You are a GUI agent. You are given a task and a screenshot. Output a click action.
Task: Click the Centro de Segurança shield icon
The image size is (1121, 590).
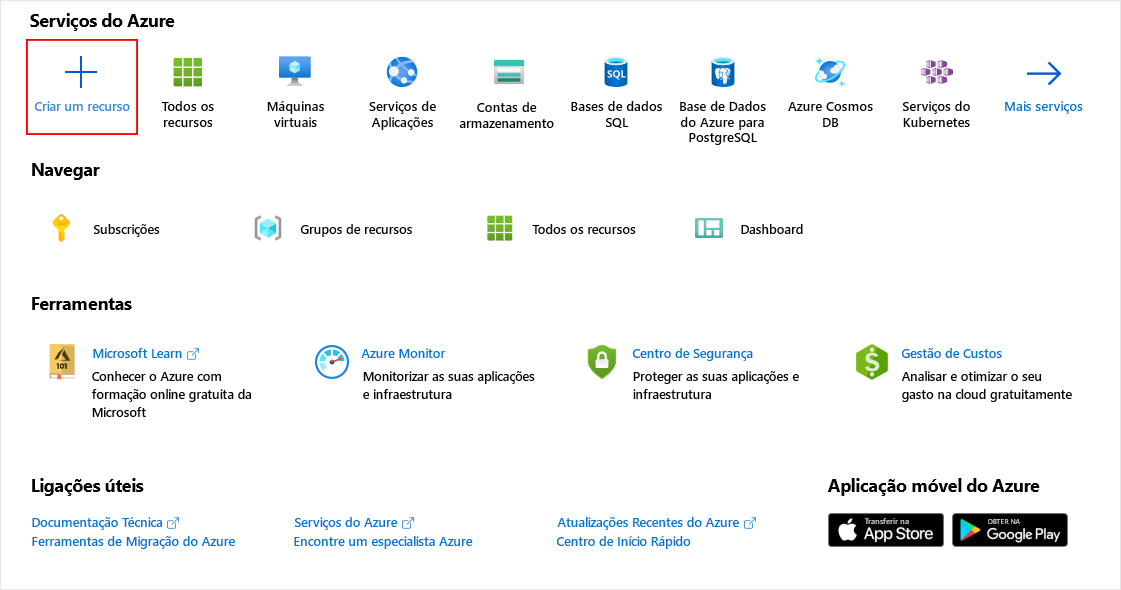click(x=602, y=361)
